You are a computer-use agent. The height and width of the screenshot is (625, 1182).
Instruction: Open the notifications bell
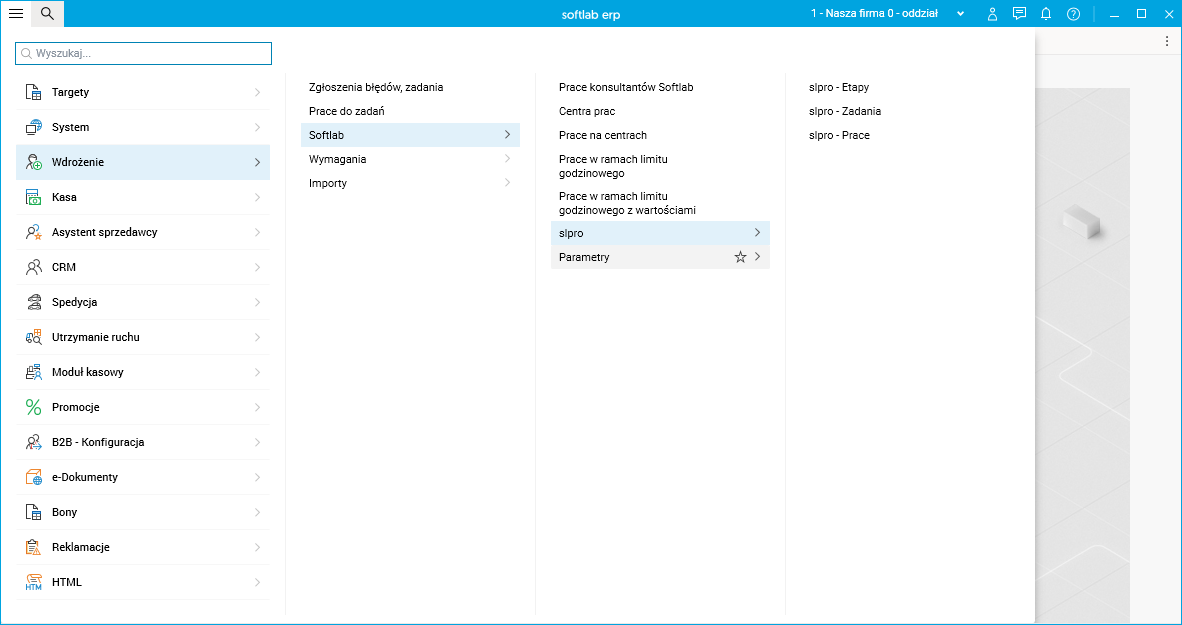click(1046, 14)
